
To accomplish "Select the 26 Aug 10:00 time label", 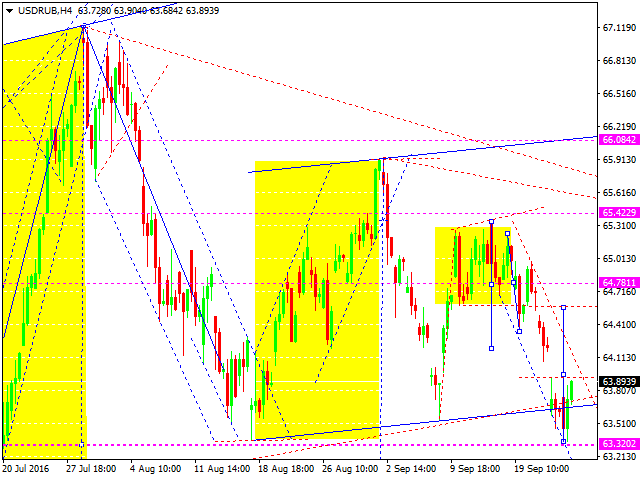I will click(x=350, y=469).
